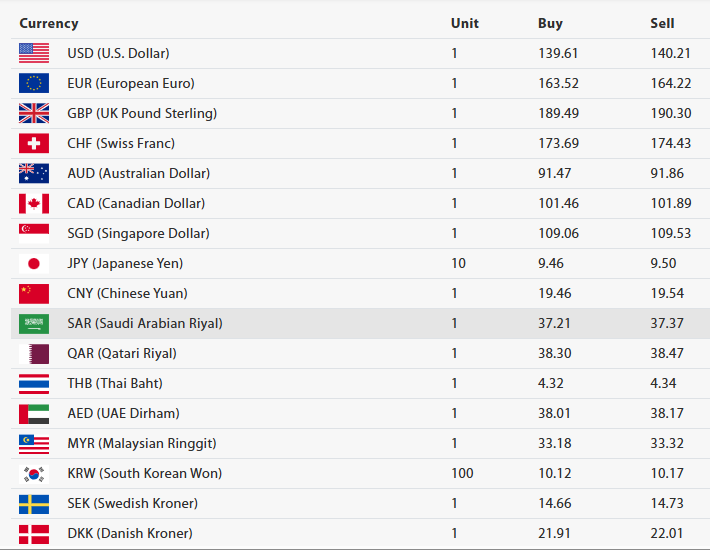Click the European Union flag icon
This screenshot has height=550, width=710.
click(x=33, y=83)
